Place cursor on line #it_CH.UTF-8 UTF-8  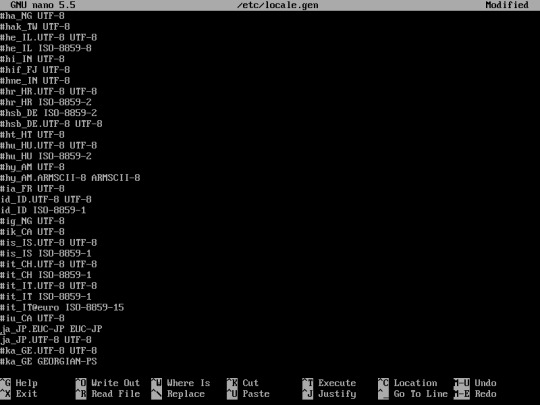click(49, 264)
